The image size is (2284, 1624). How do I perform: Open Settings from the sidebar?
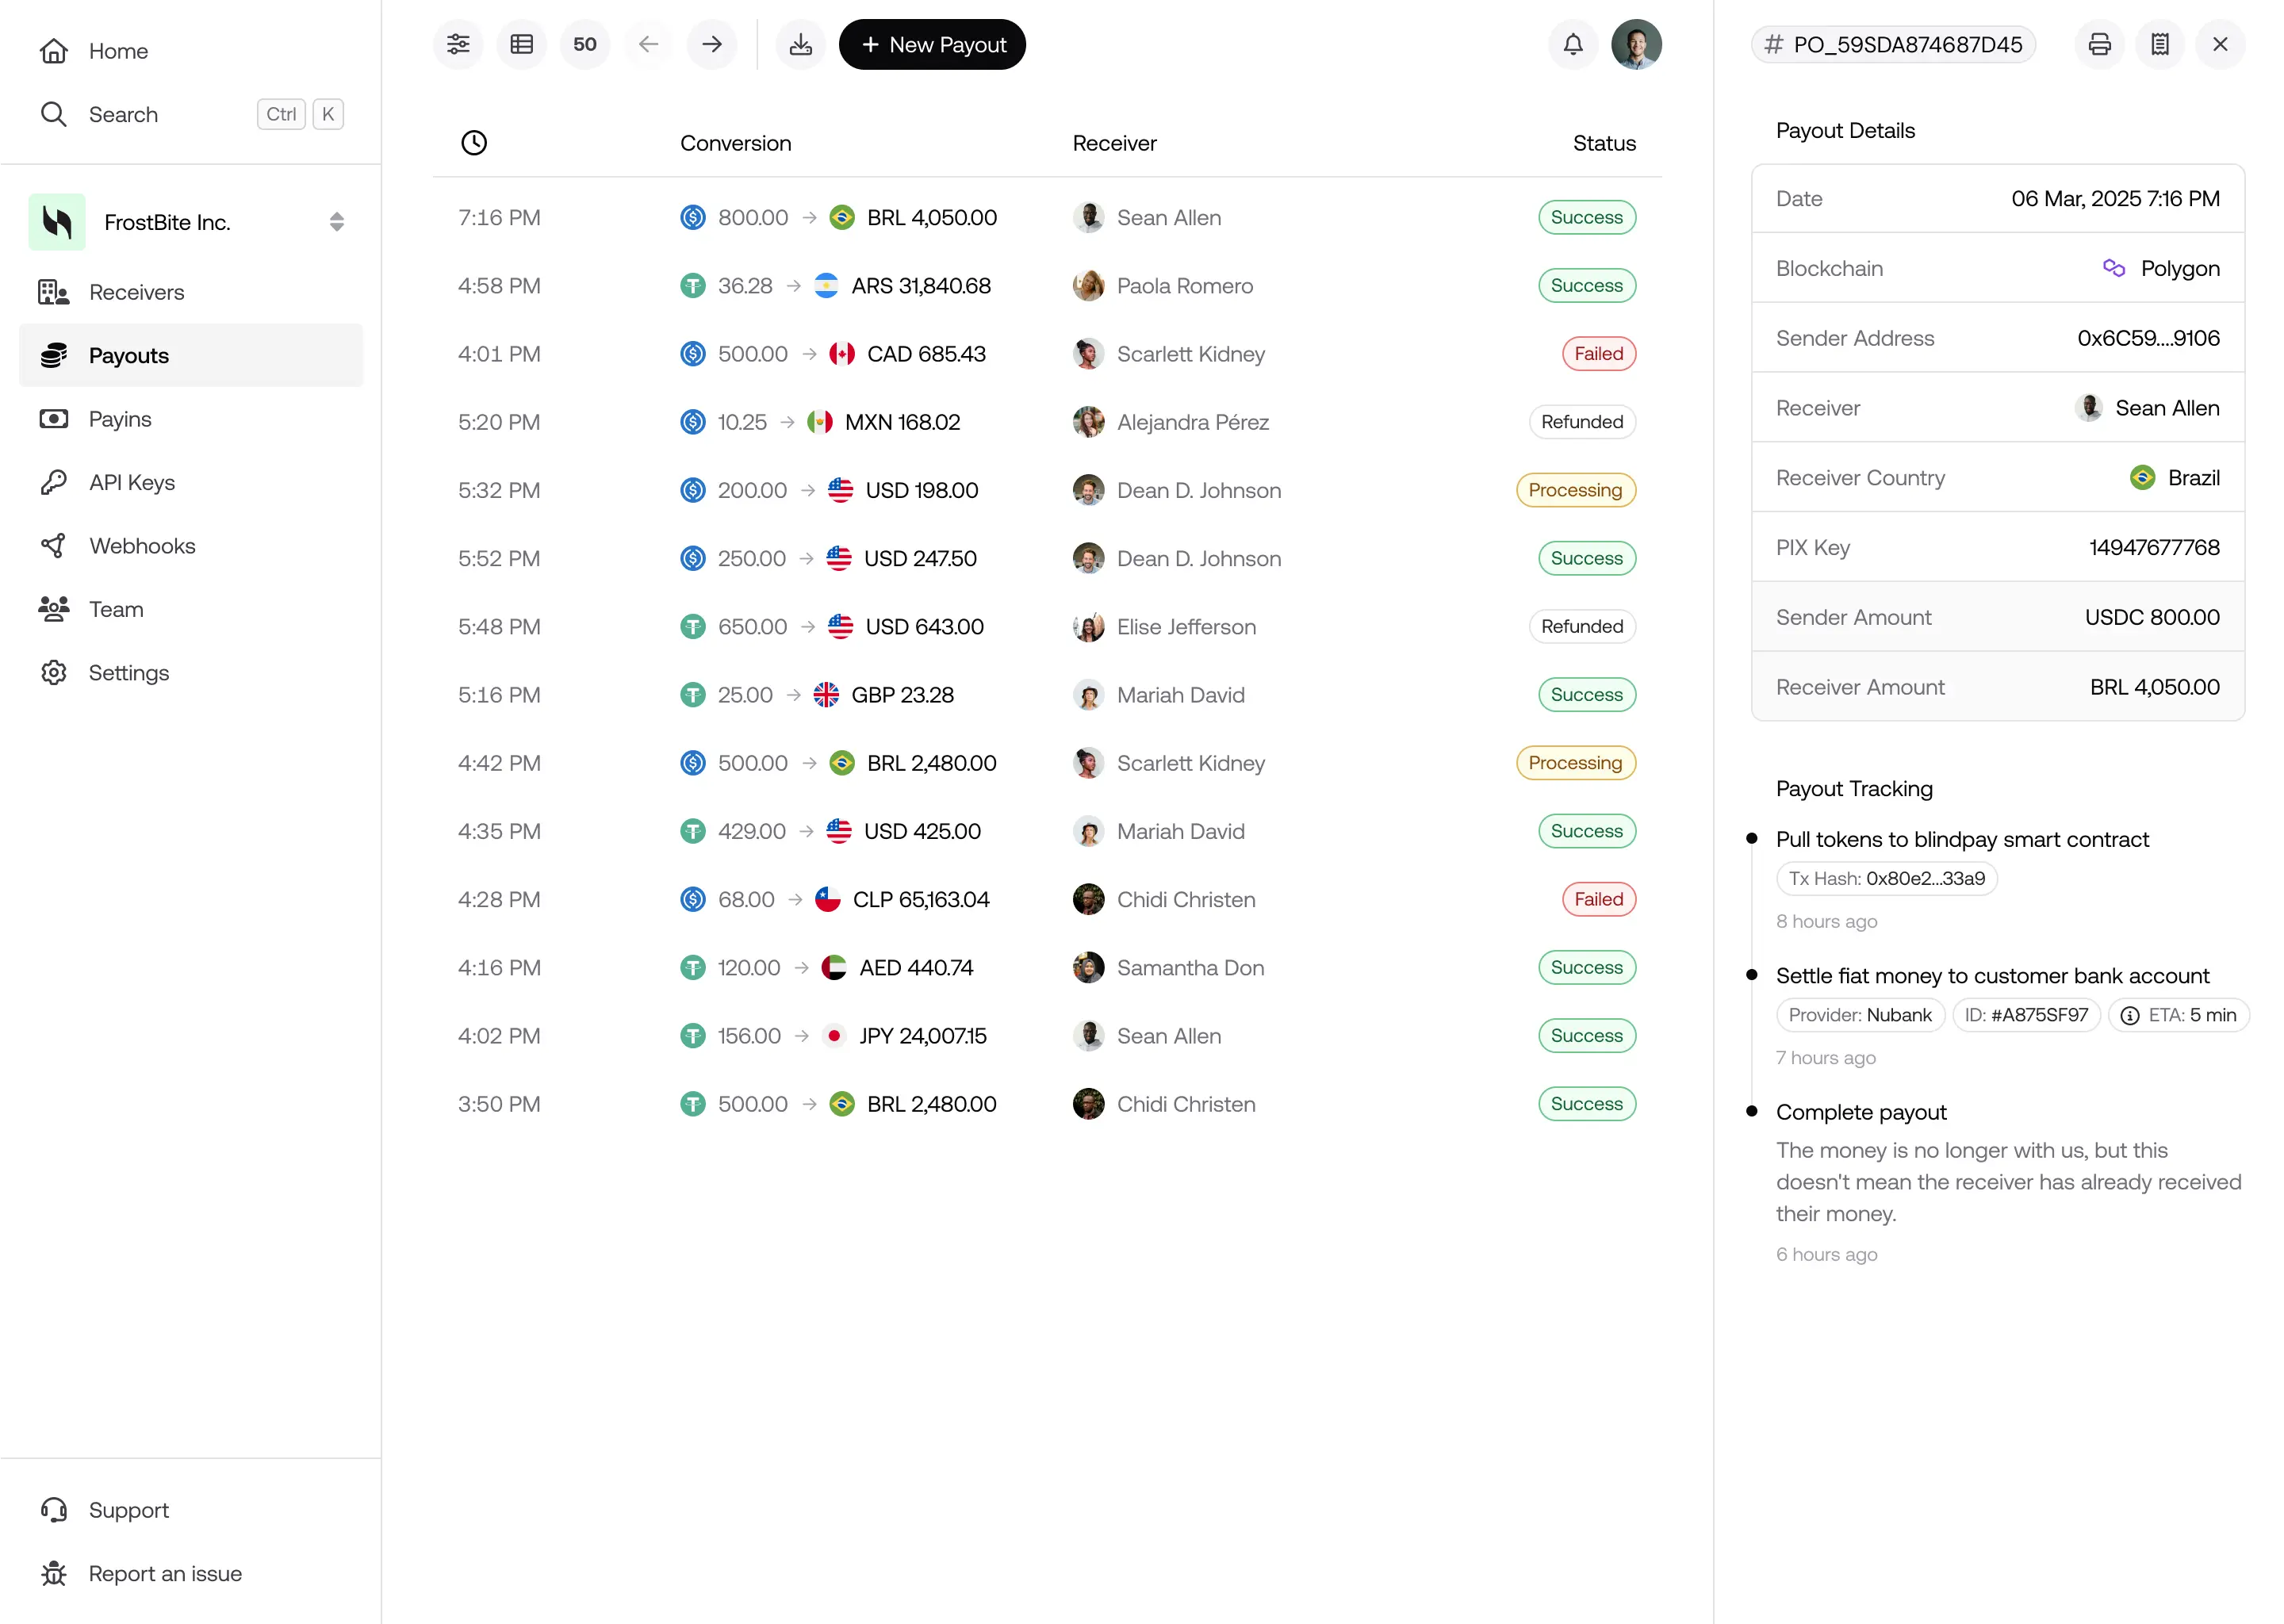[128, 672]
